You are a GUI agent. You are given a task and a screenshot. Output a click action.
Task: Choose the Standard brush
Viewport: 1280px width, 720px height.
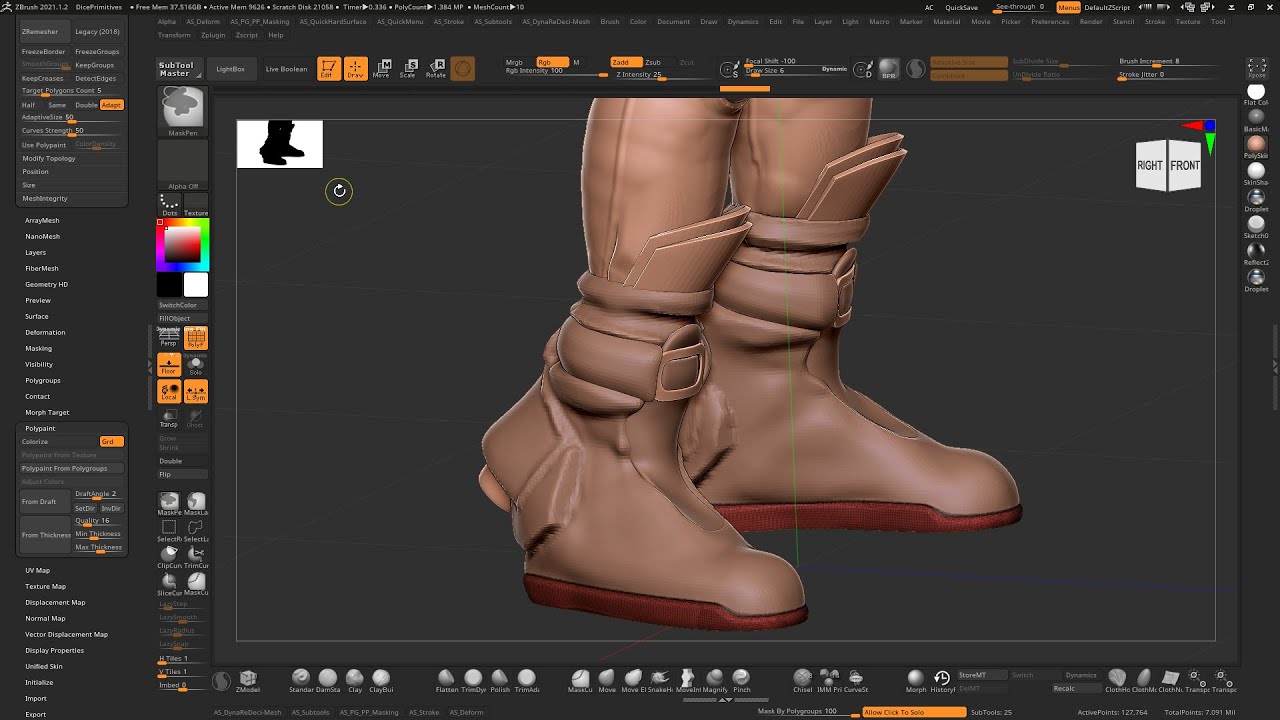tap(300, 681)
